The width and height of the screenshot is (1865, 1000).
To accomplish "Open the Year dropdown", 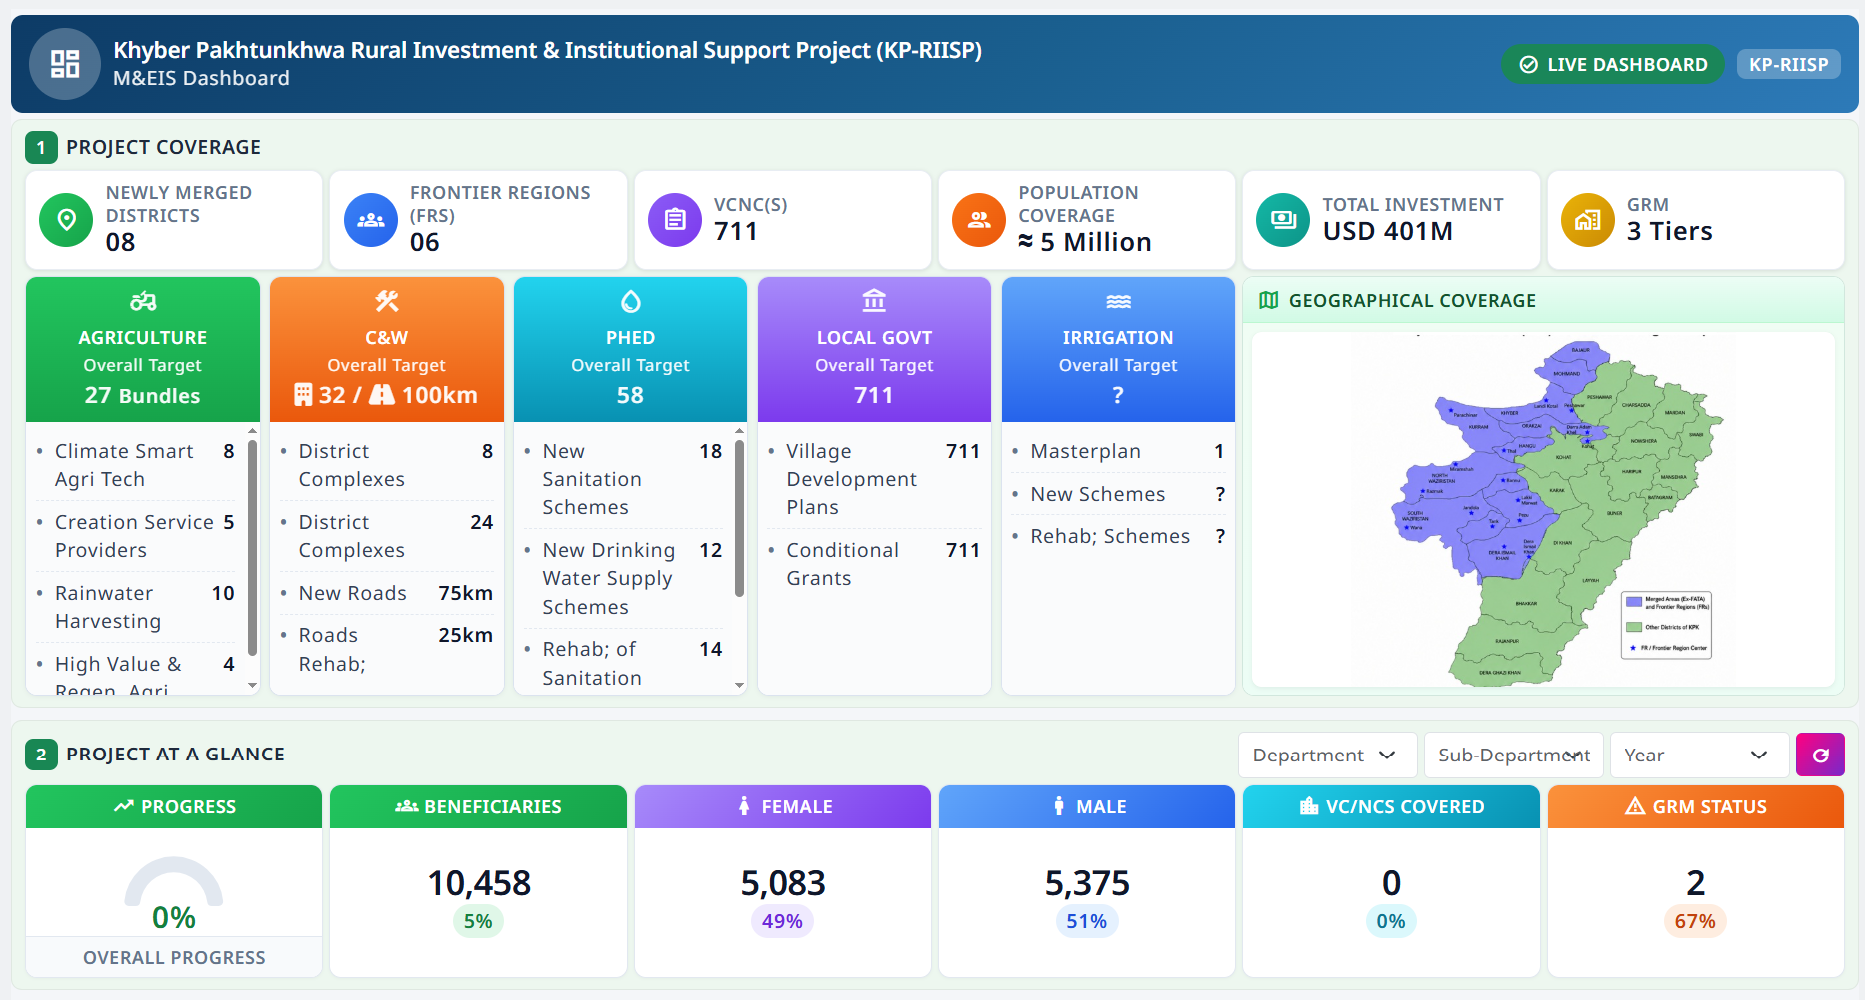I will (1699, 755).
